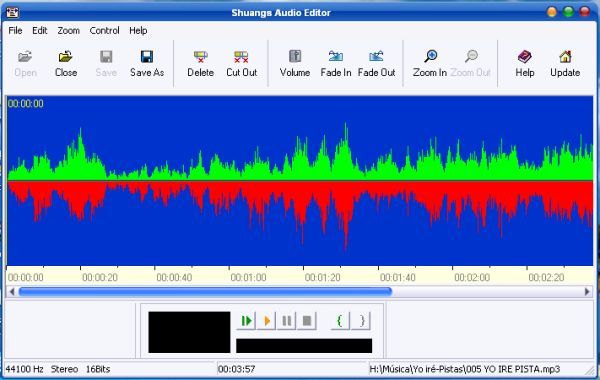Screen dimensions: 600x380
Task: Start playback with the orange play button
Action: 267,321
